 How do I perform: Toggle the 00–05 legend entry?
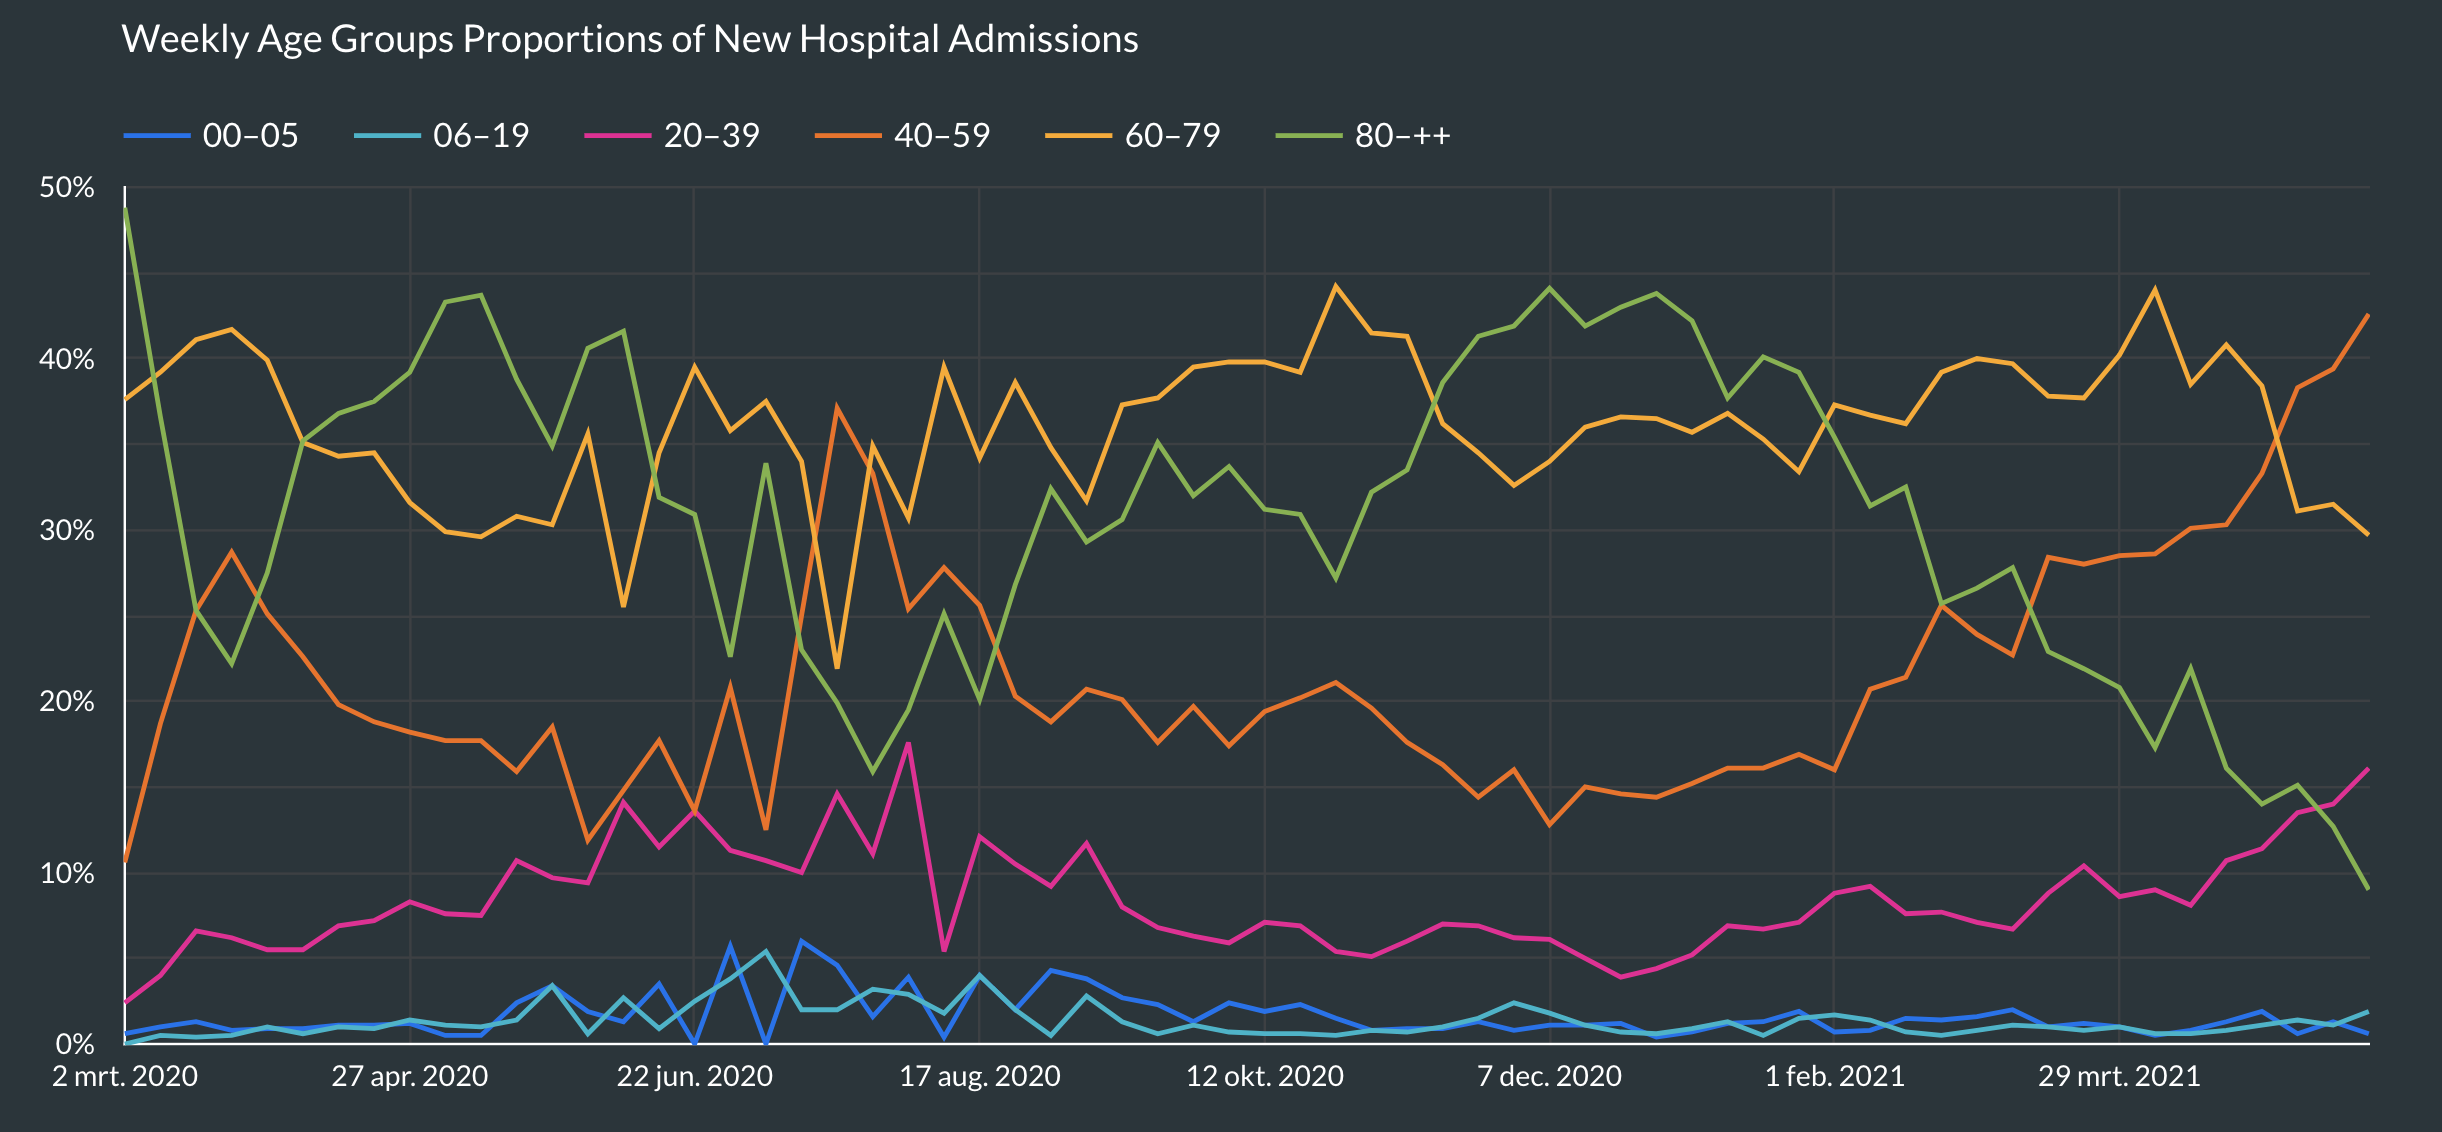(249, 135)
